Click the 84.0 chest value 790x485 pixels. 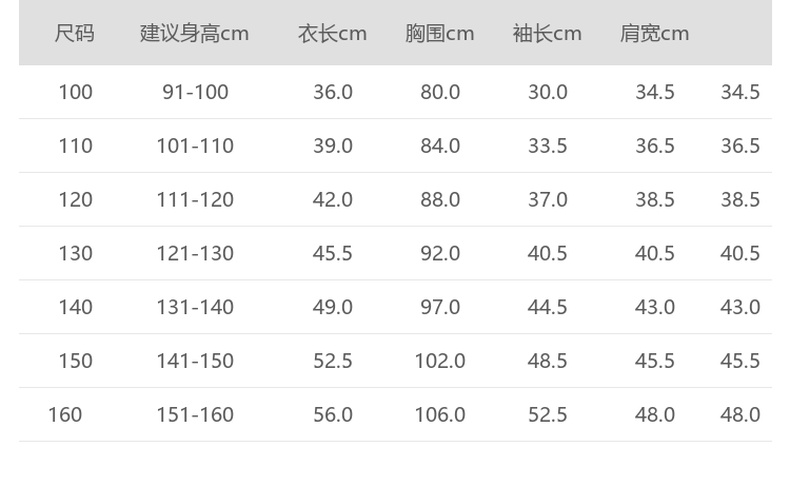click(x=440, y=146)
